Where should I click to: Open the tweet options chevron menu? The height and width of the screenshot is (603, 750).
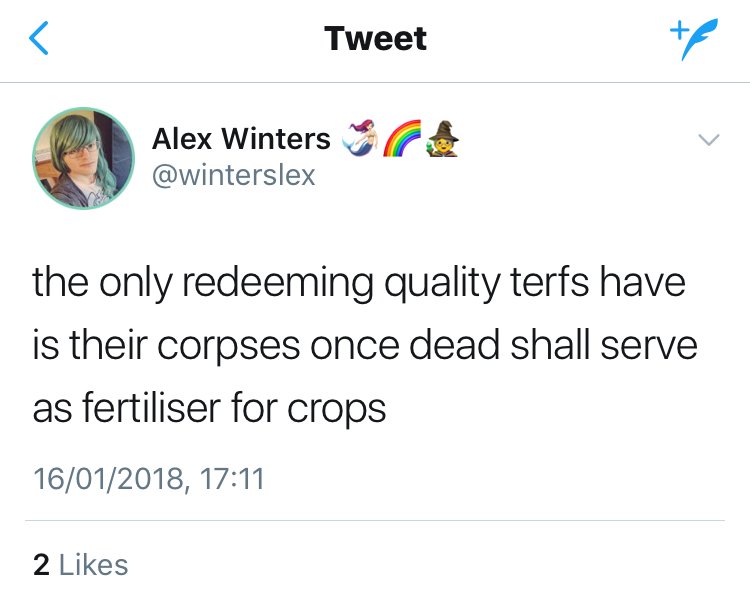707,140
